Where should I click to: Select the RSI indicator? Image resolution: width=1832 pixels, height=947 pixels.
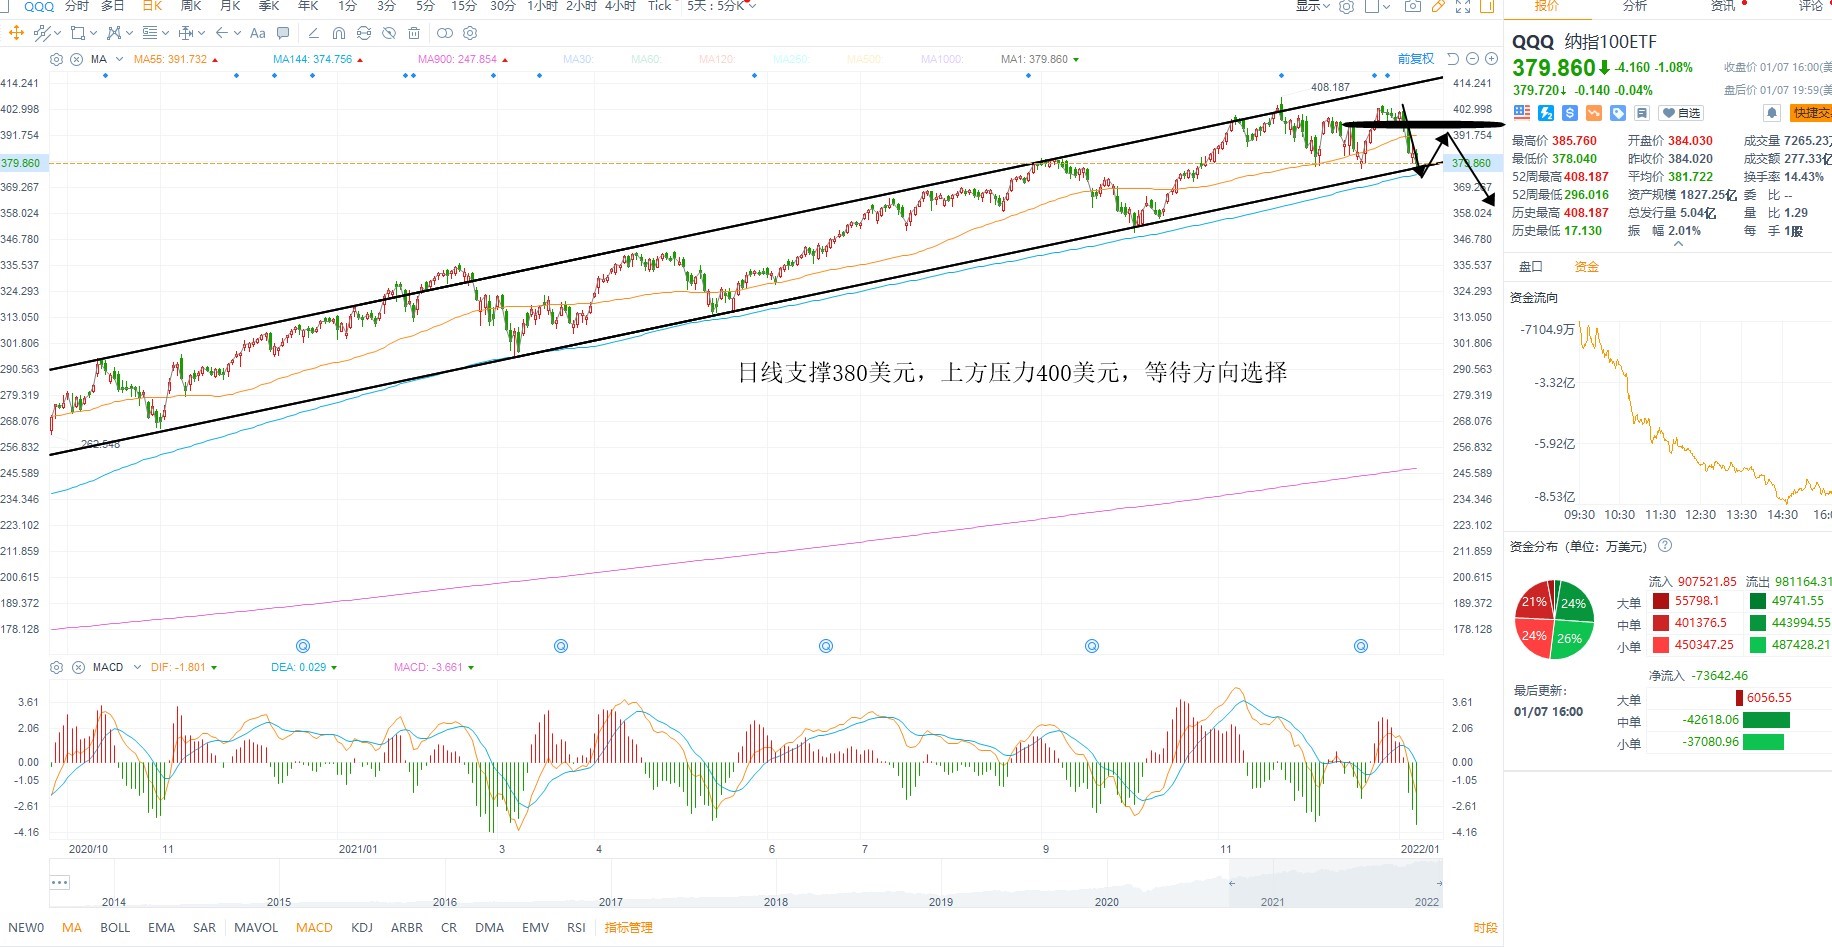pos(576,927)
